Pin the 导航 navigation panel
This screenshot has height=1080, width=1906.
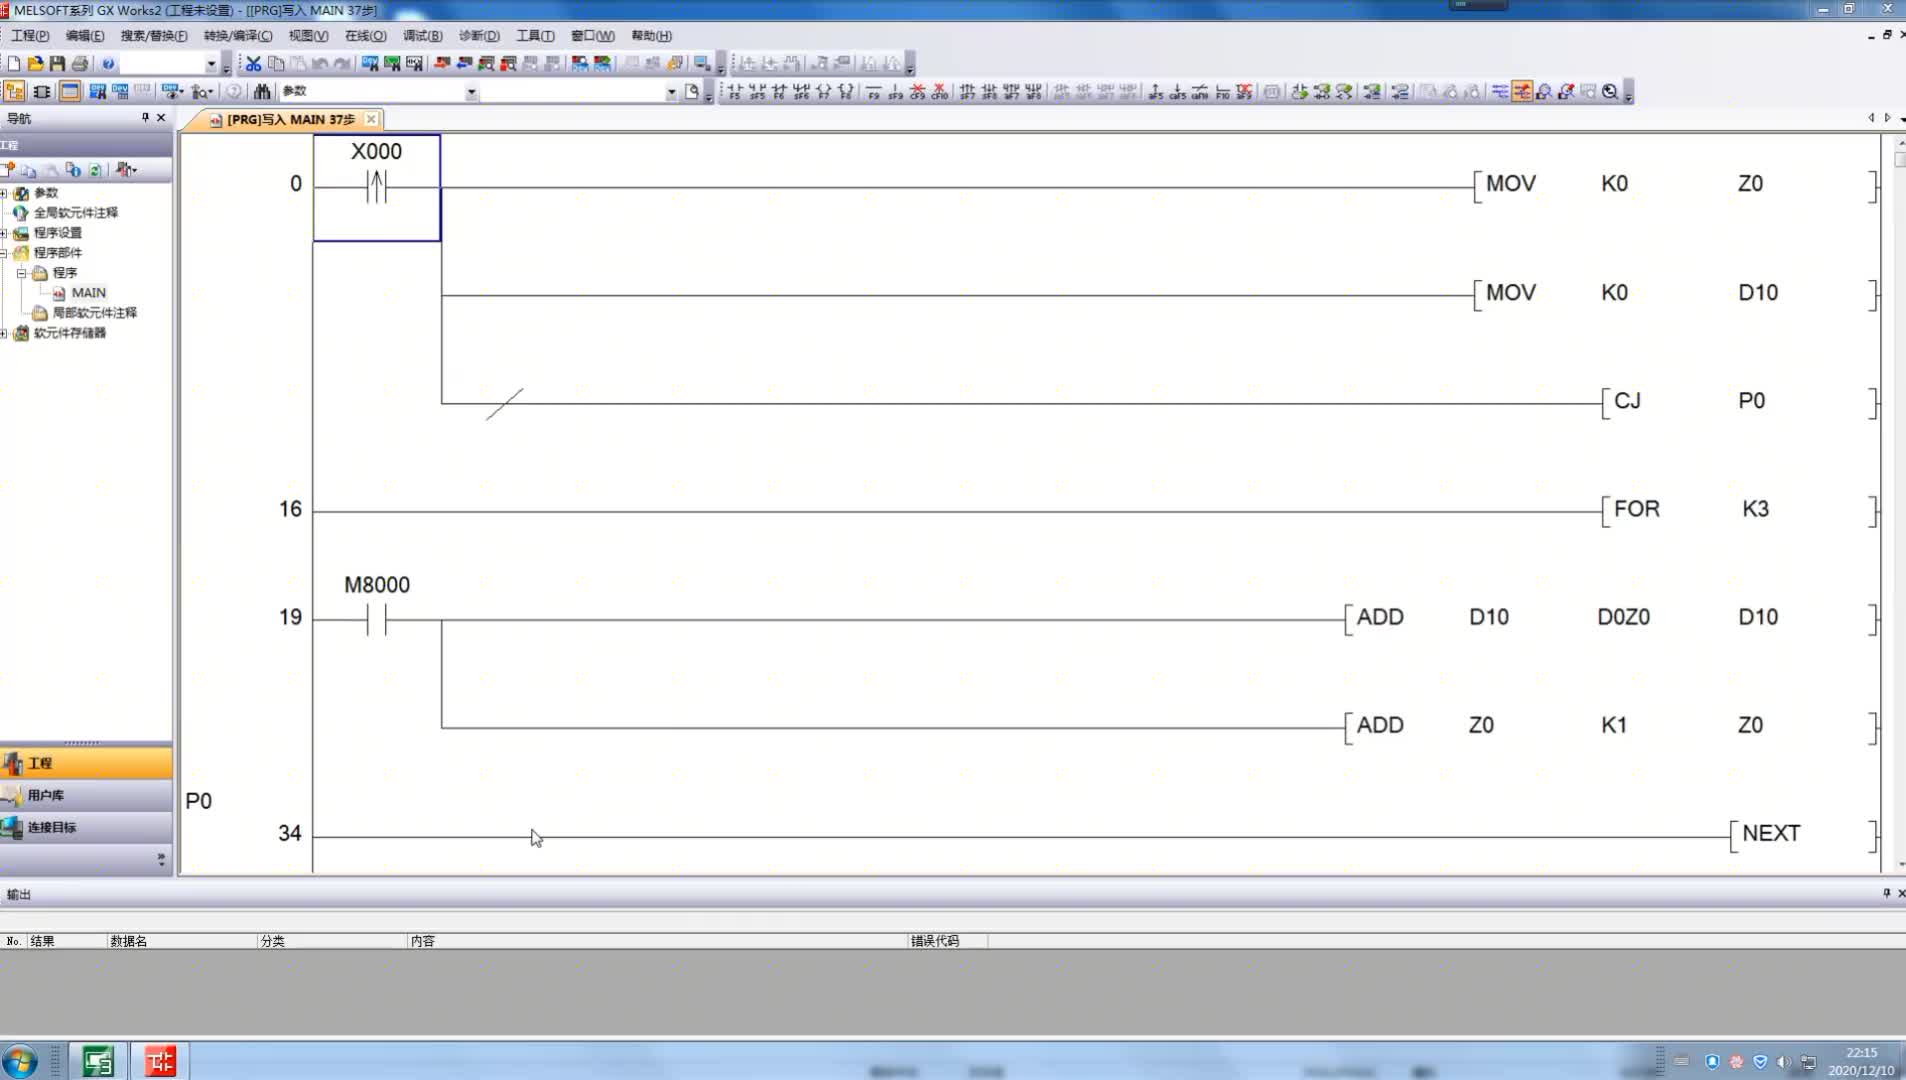pyautogui.click(x=145, y=118)
